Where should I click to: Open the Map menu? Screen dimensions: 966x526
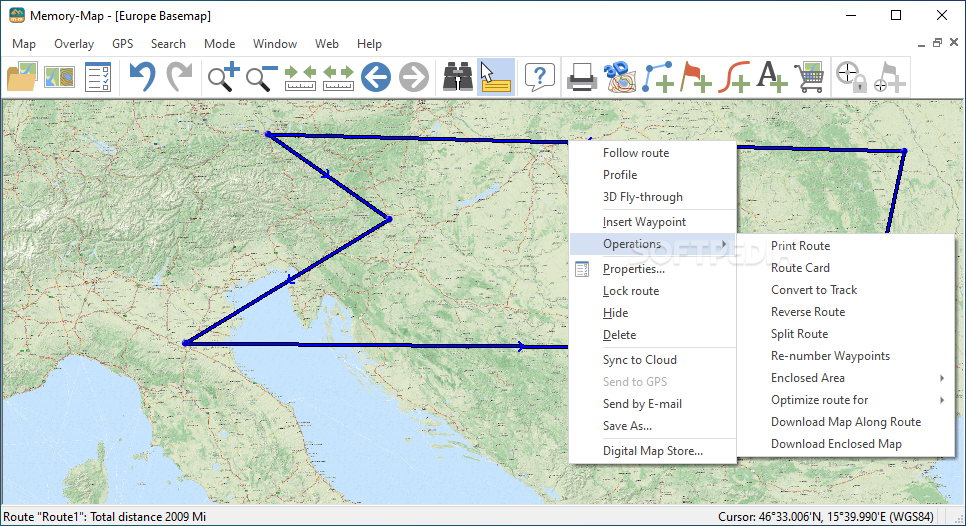pos(24,44)
